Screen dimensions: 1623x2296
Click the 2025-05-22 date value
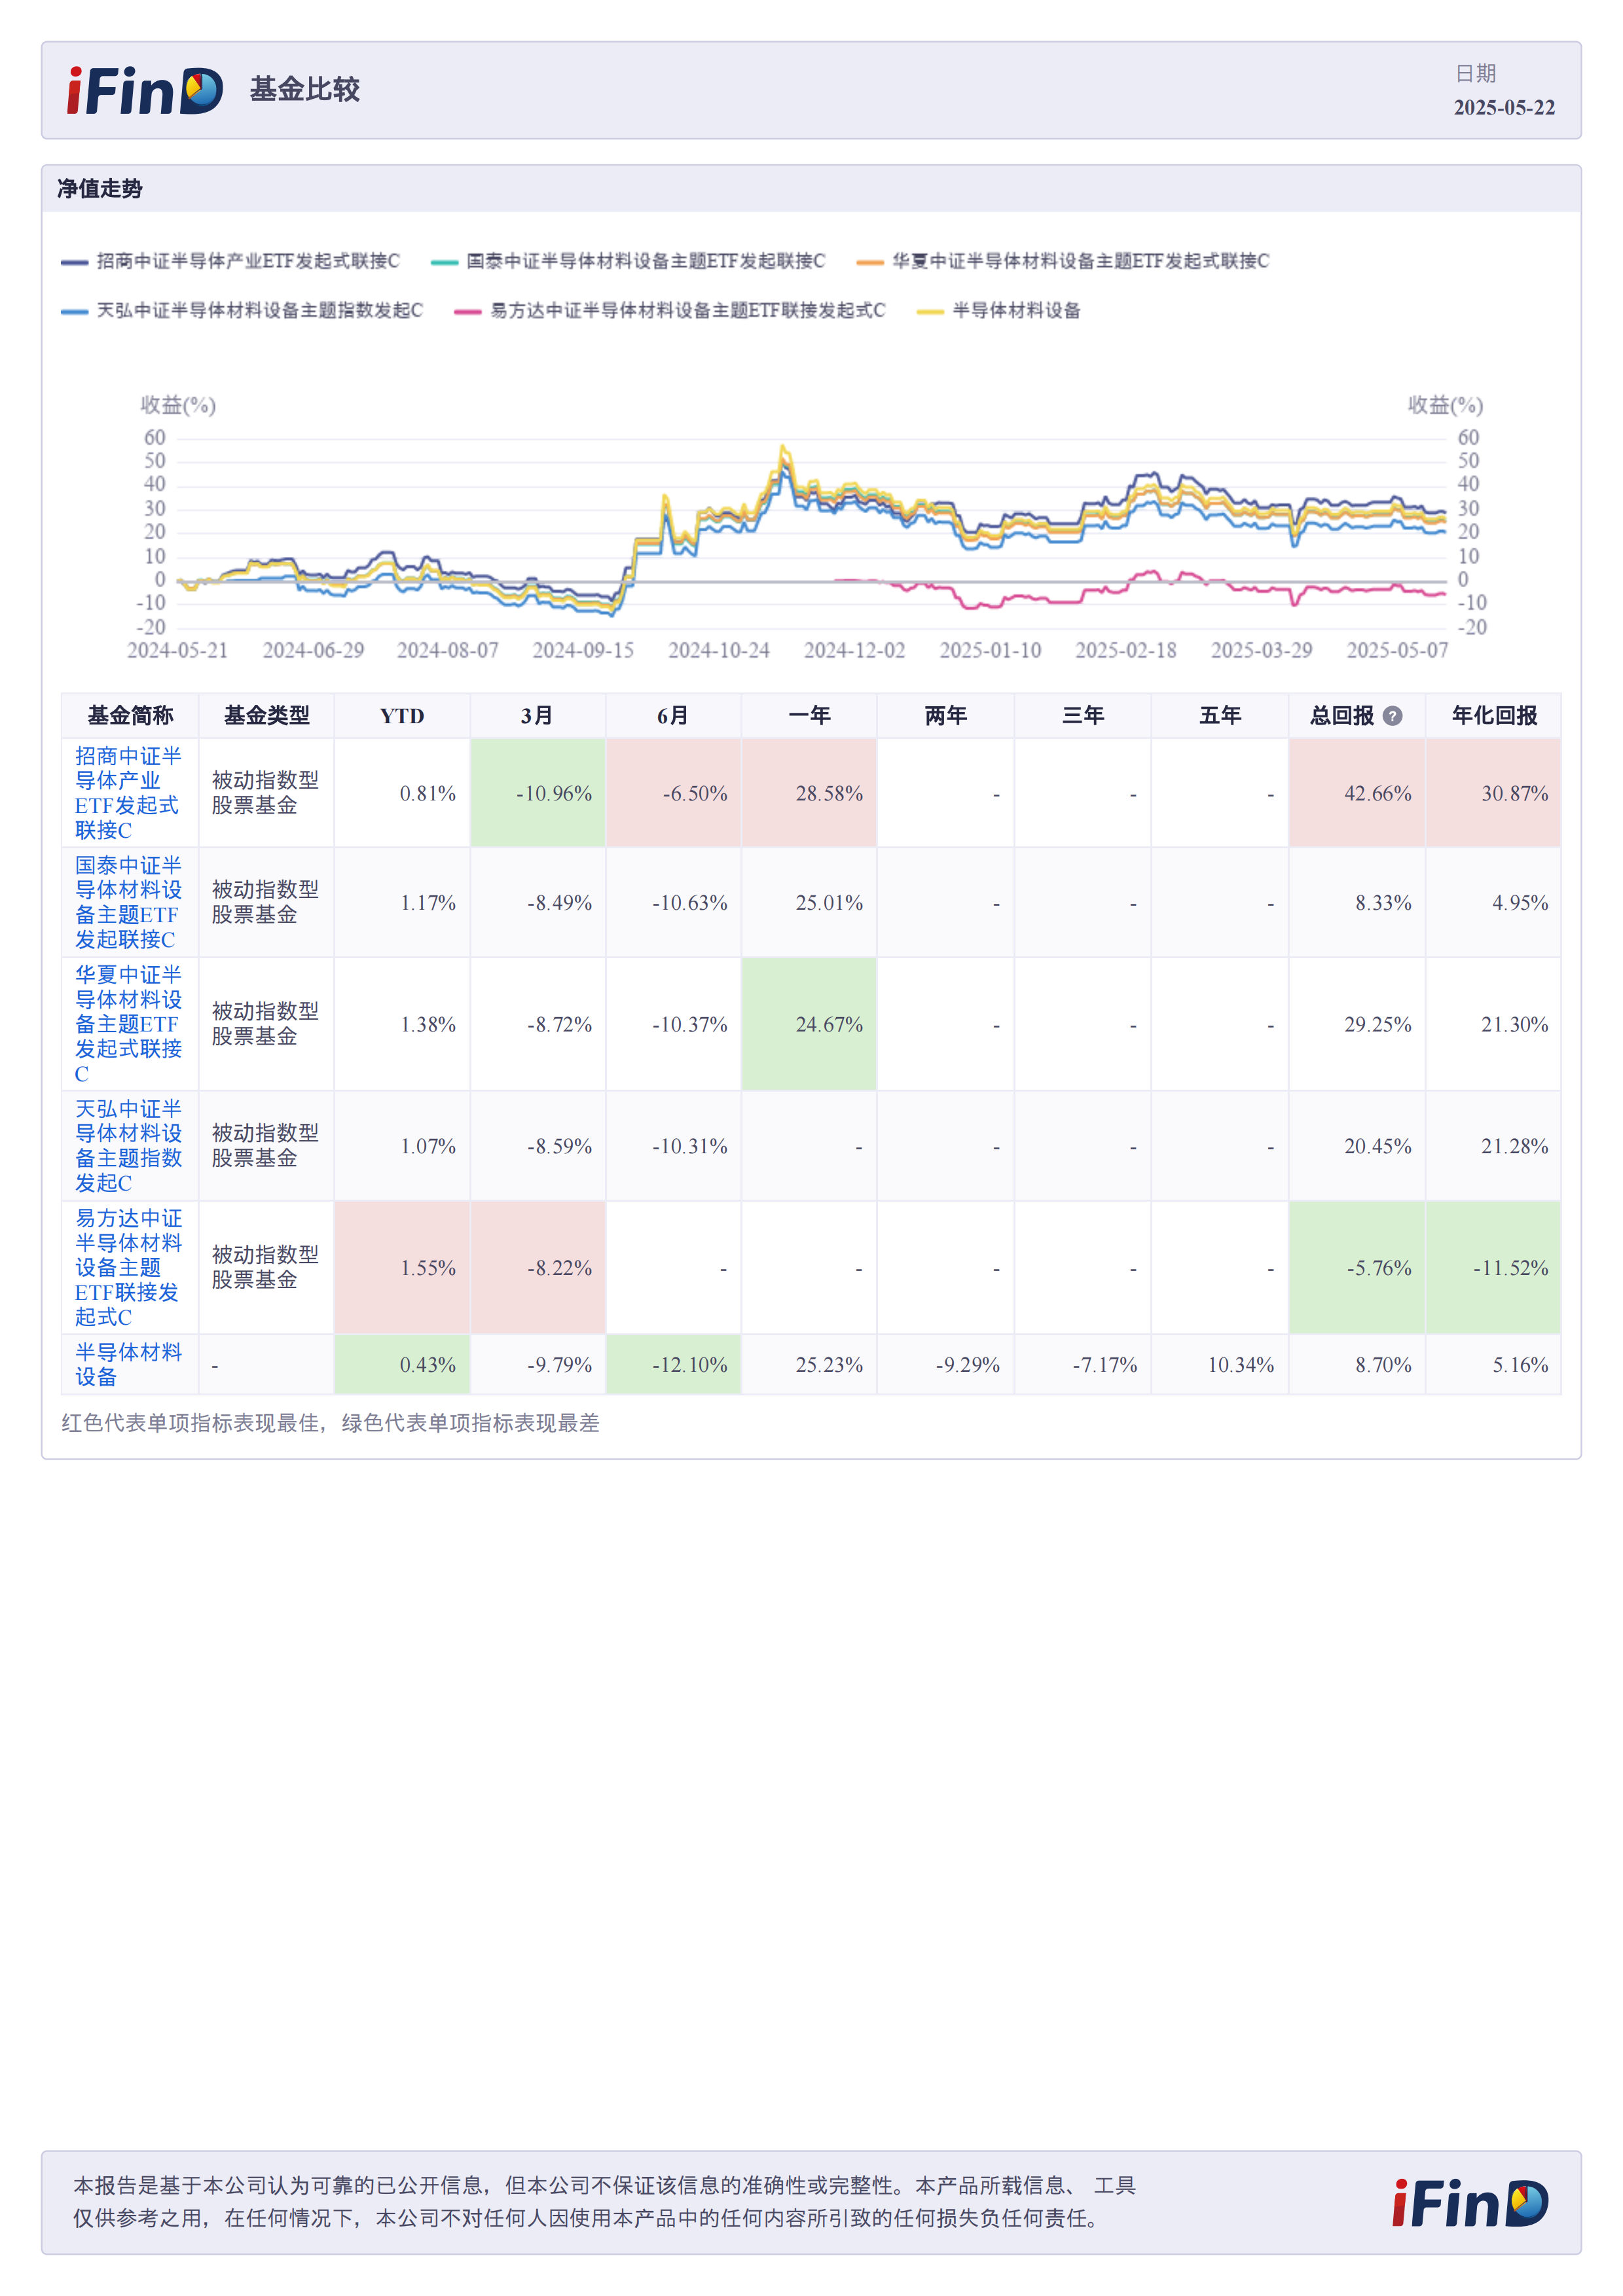pyautogui.click(x=1504, y=108)
